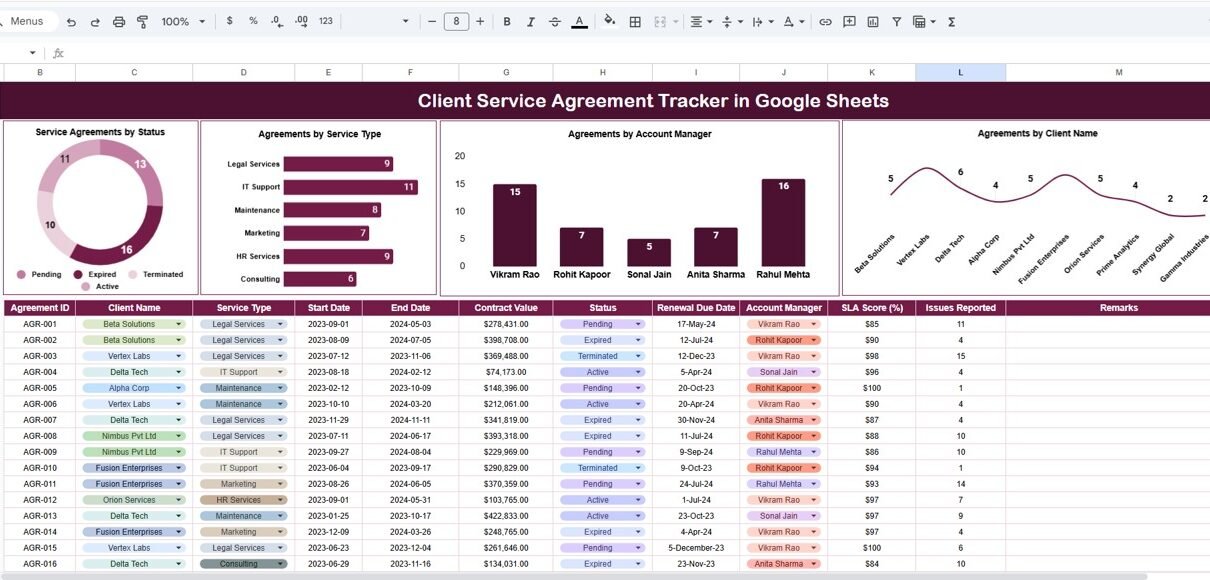The width and height of the screenshot is (1210, 580).
Task: Toggle bold formatting
Action: point(507,21)
